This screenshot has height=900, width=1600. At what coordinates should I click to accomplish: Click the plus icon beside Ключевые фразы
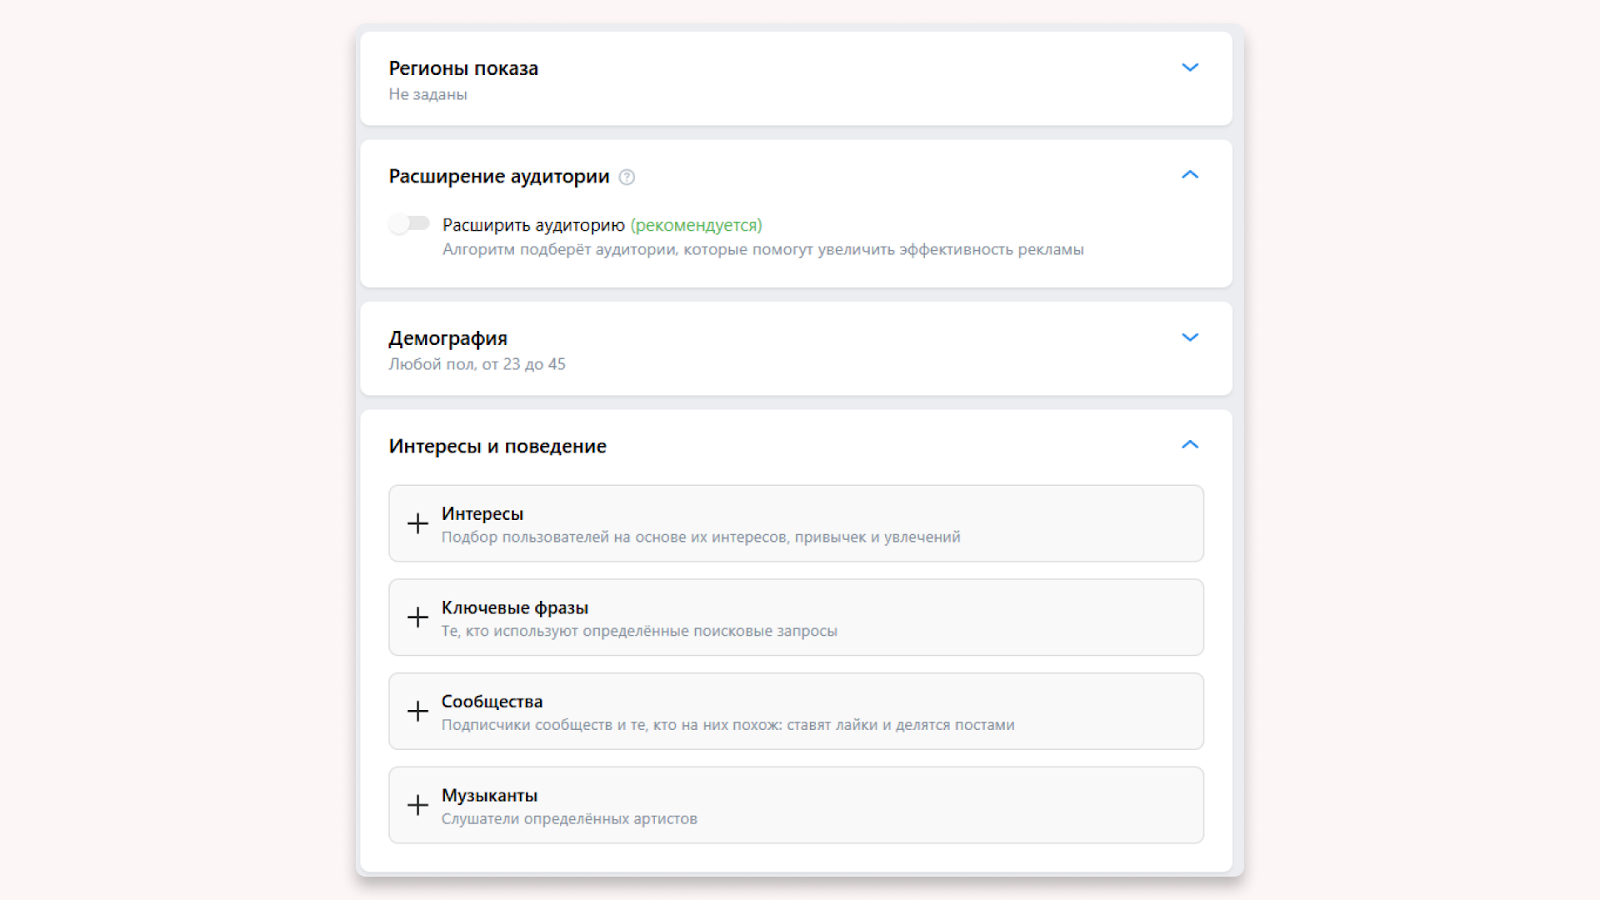click(x=418, y=617)
